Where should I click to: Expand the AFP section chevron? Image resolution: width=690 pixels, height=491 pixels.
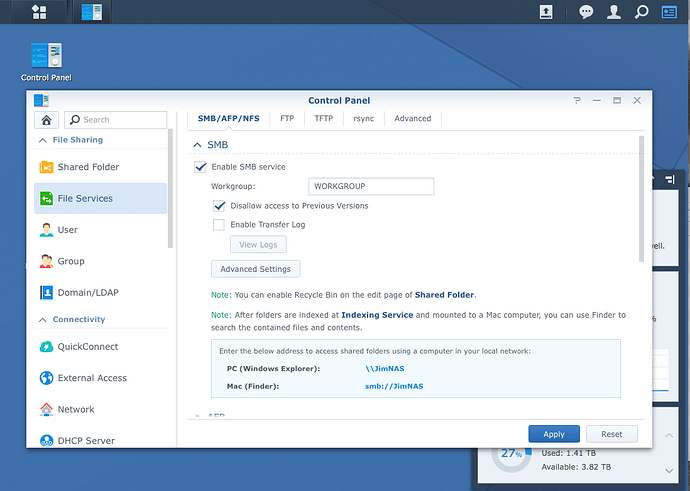197,415
